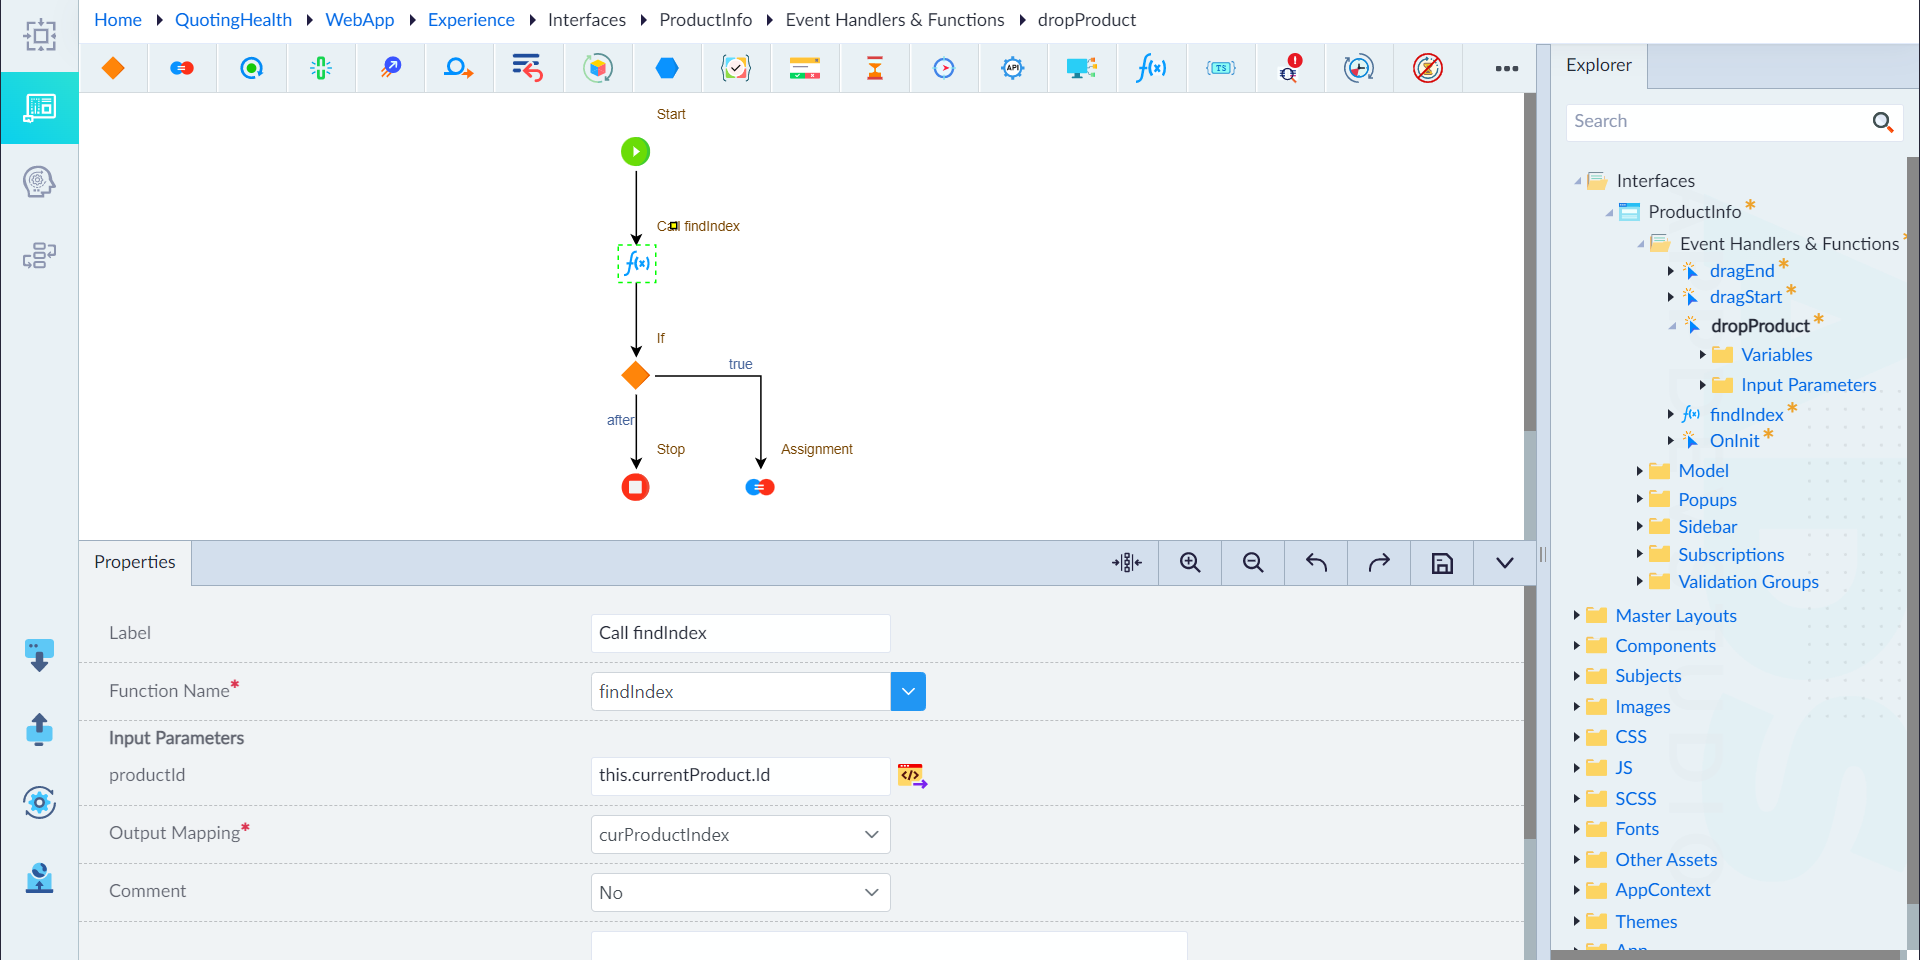Screen dimensions: 1920x960
Task: Select the Assignment node on canvas
Action: [760, 487]
